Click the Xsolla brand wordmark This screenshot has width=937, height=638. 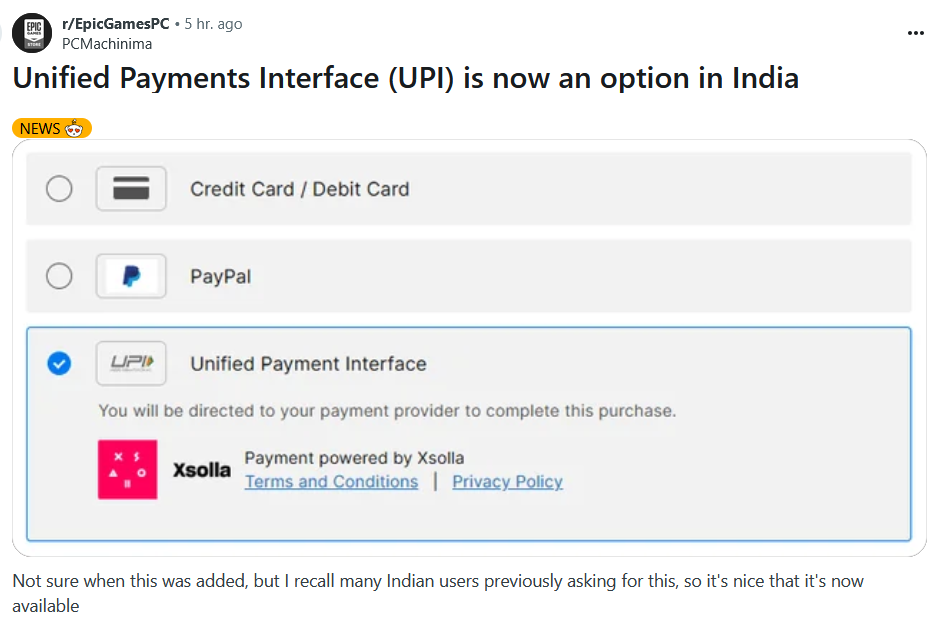[201, 470]
